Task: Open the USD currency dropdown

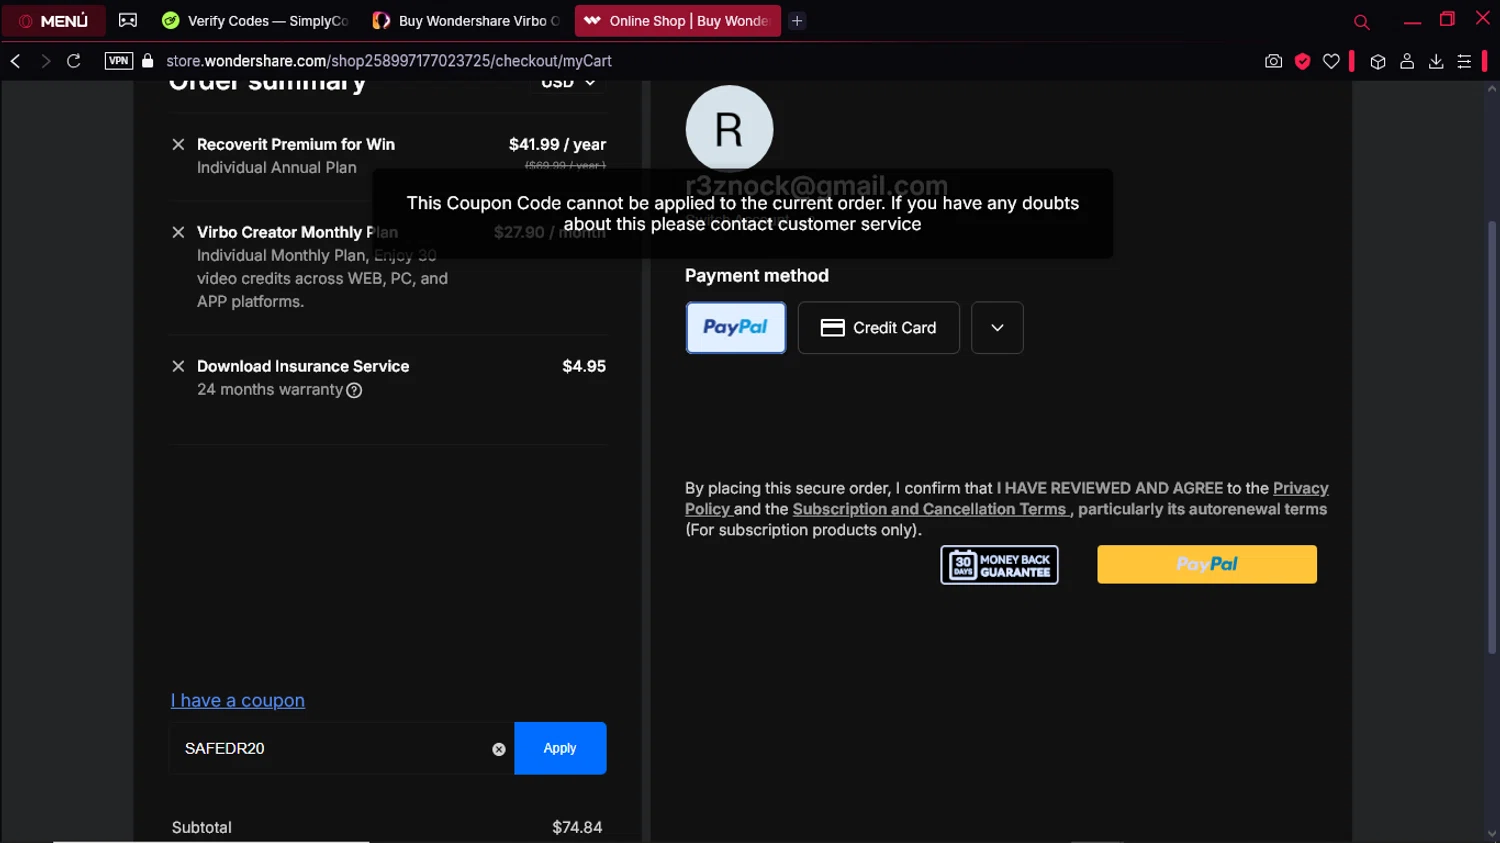Action: (x=568, y=83)
